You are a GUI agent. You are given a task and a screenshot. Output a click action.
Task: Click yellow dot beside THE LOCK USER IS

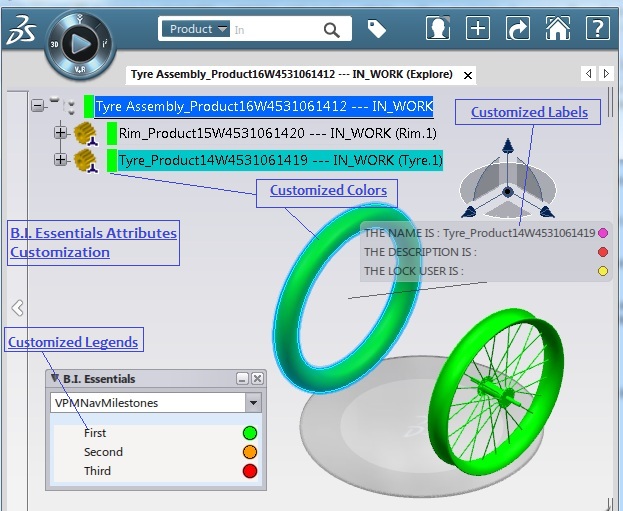tap(603, 271)
